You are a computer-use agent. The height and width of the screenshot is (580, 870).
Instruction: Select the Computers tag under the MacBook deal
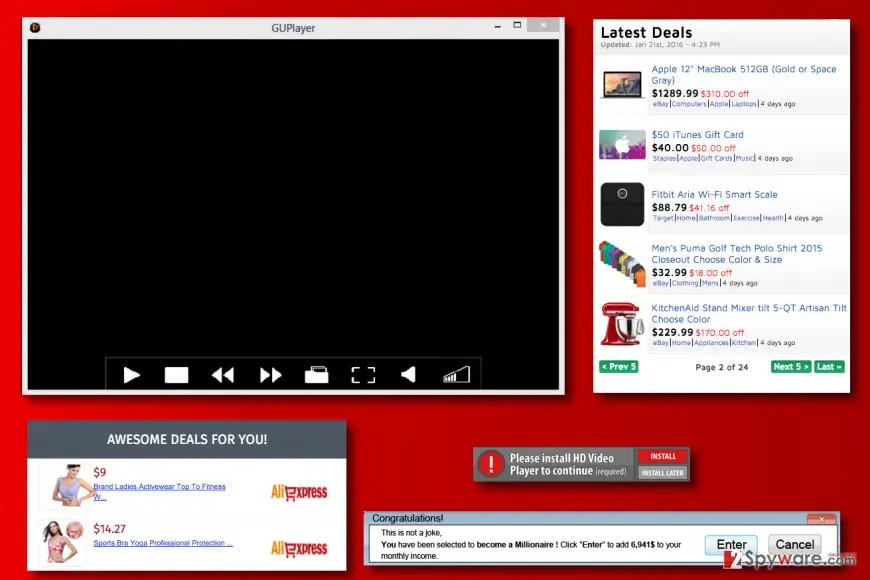[x=689, y=104]
